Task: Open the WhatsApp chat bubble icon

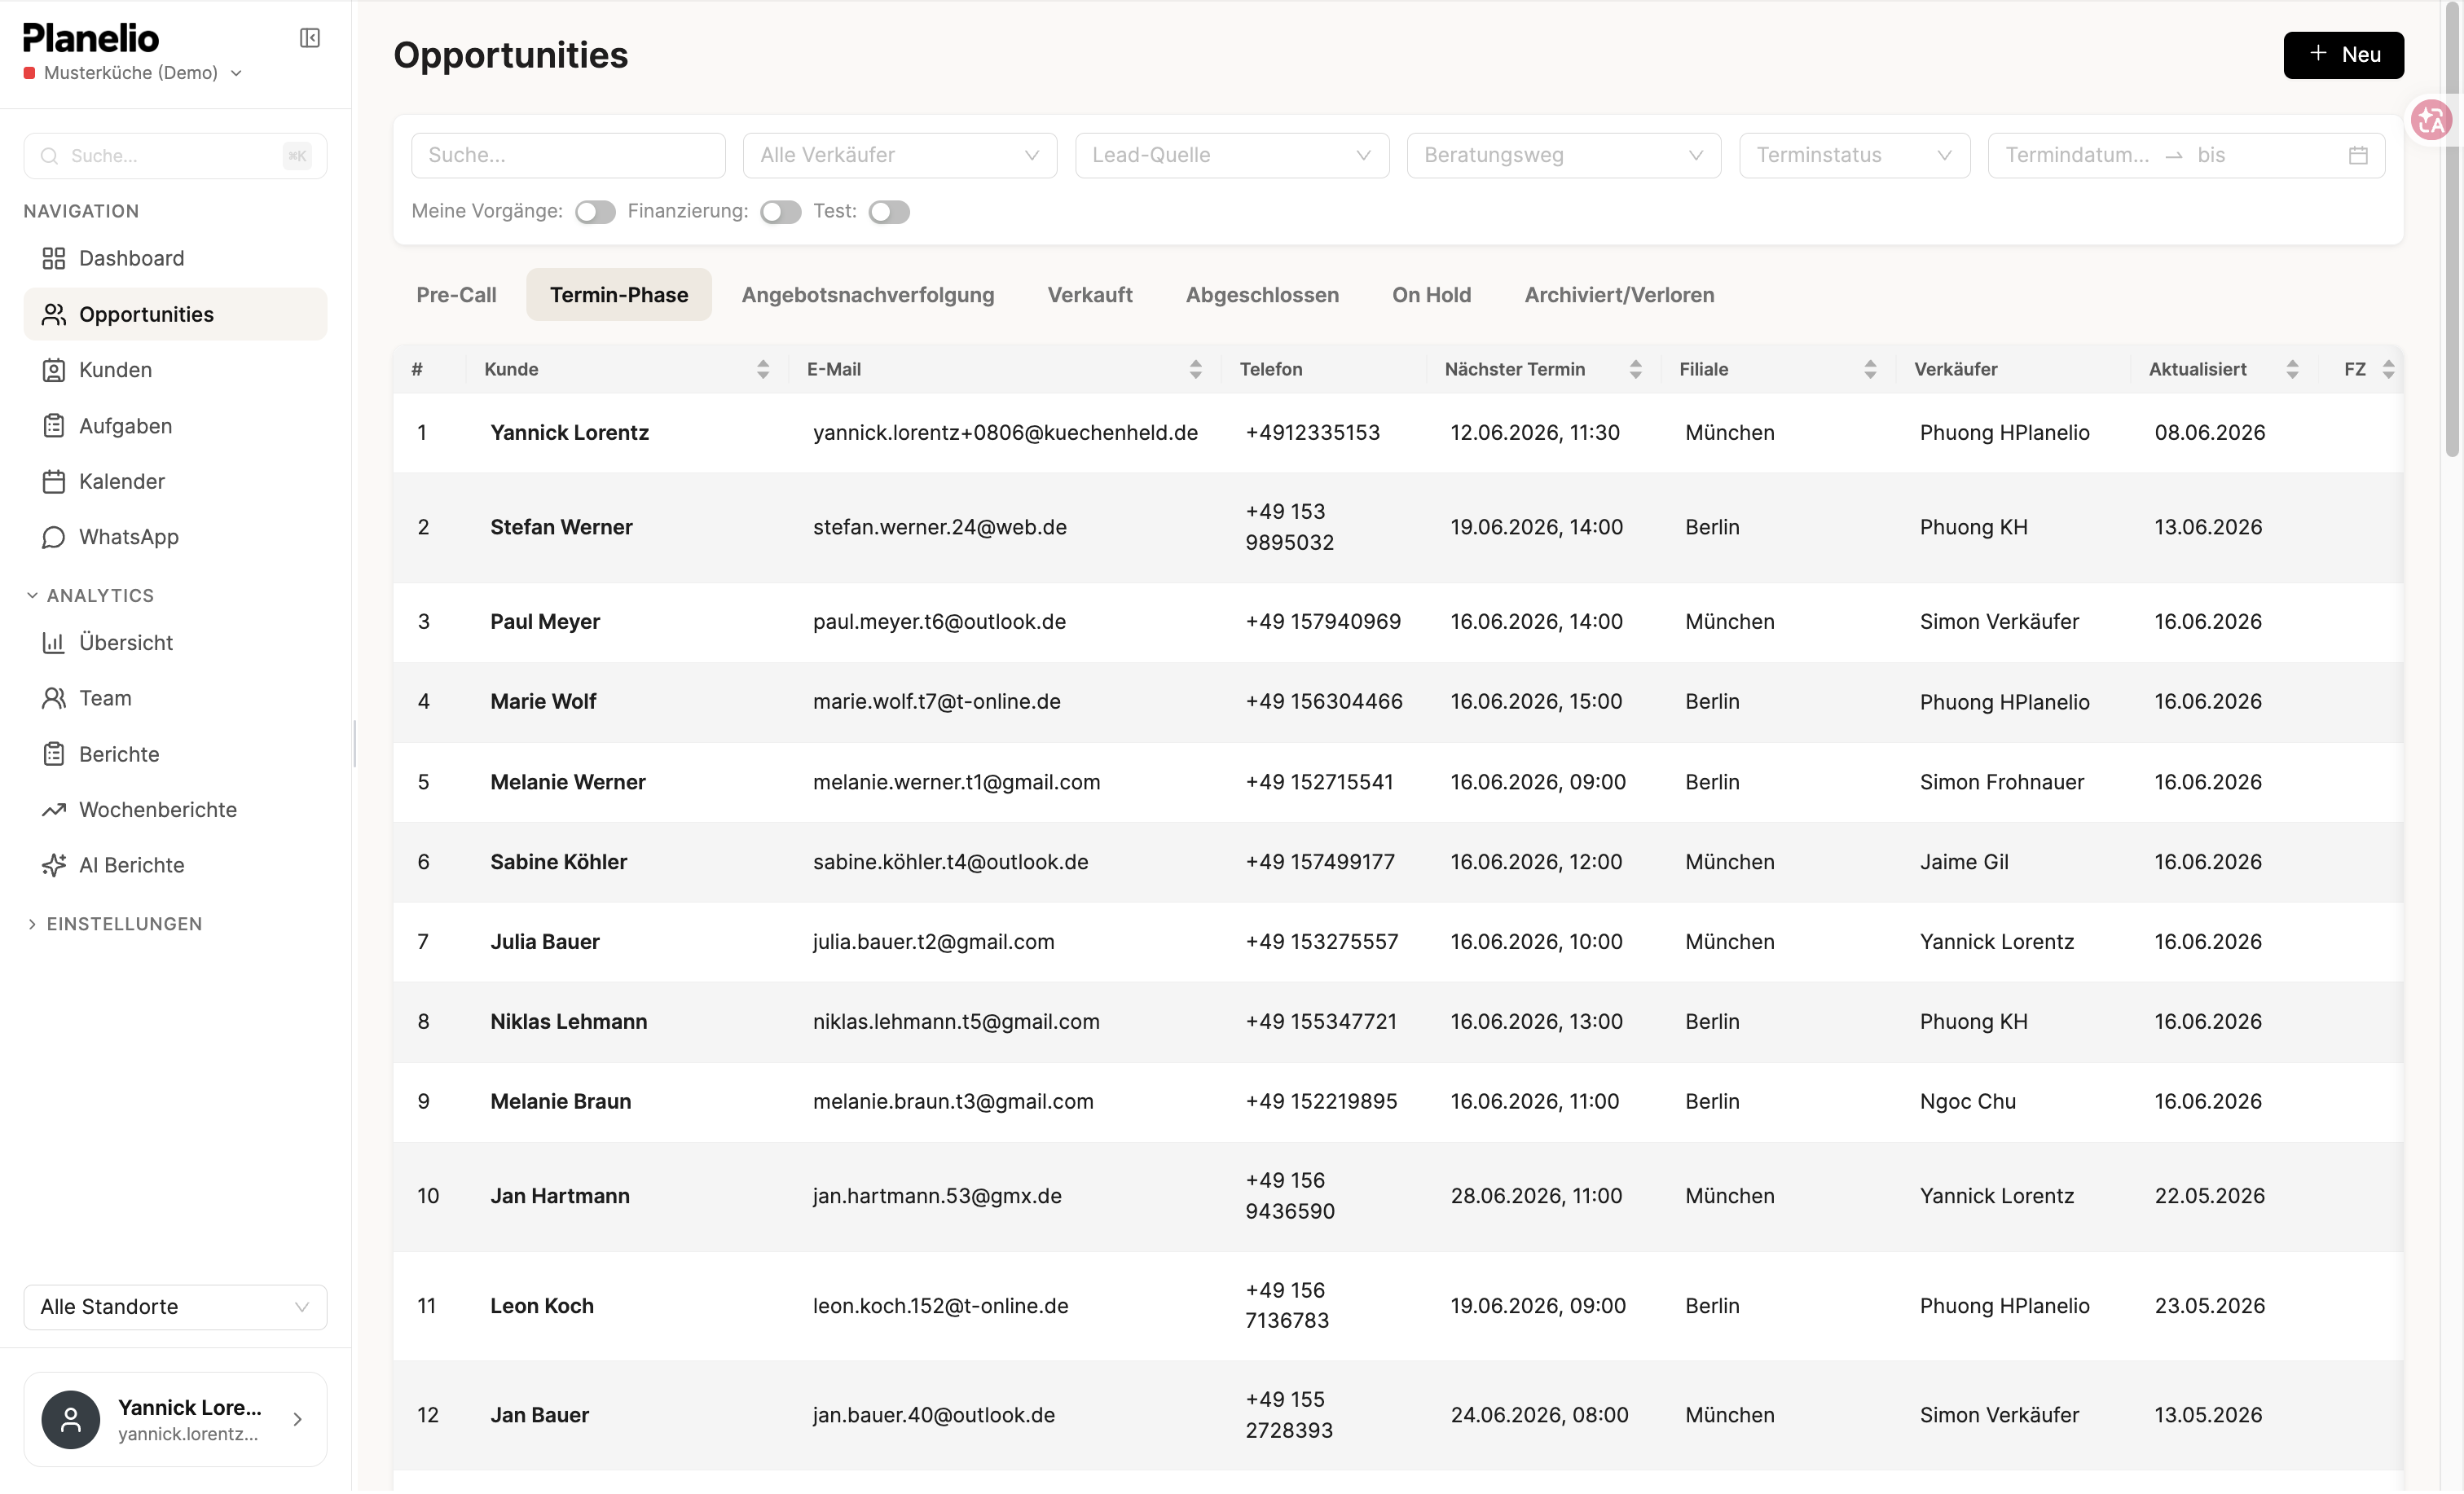Action: click(54, 538)
